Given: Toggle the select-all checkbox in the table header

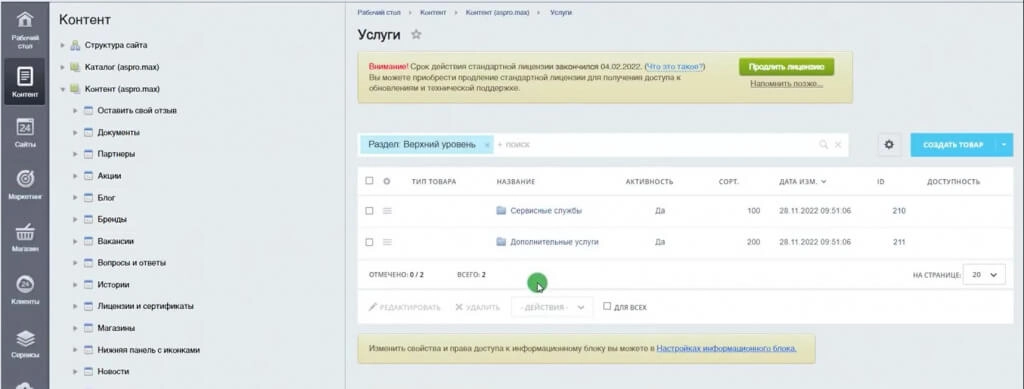Looking at the screenshot, I should (369, 181).
